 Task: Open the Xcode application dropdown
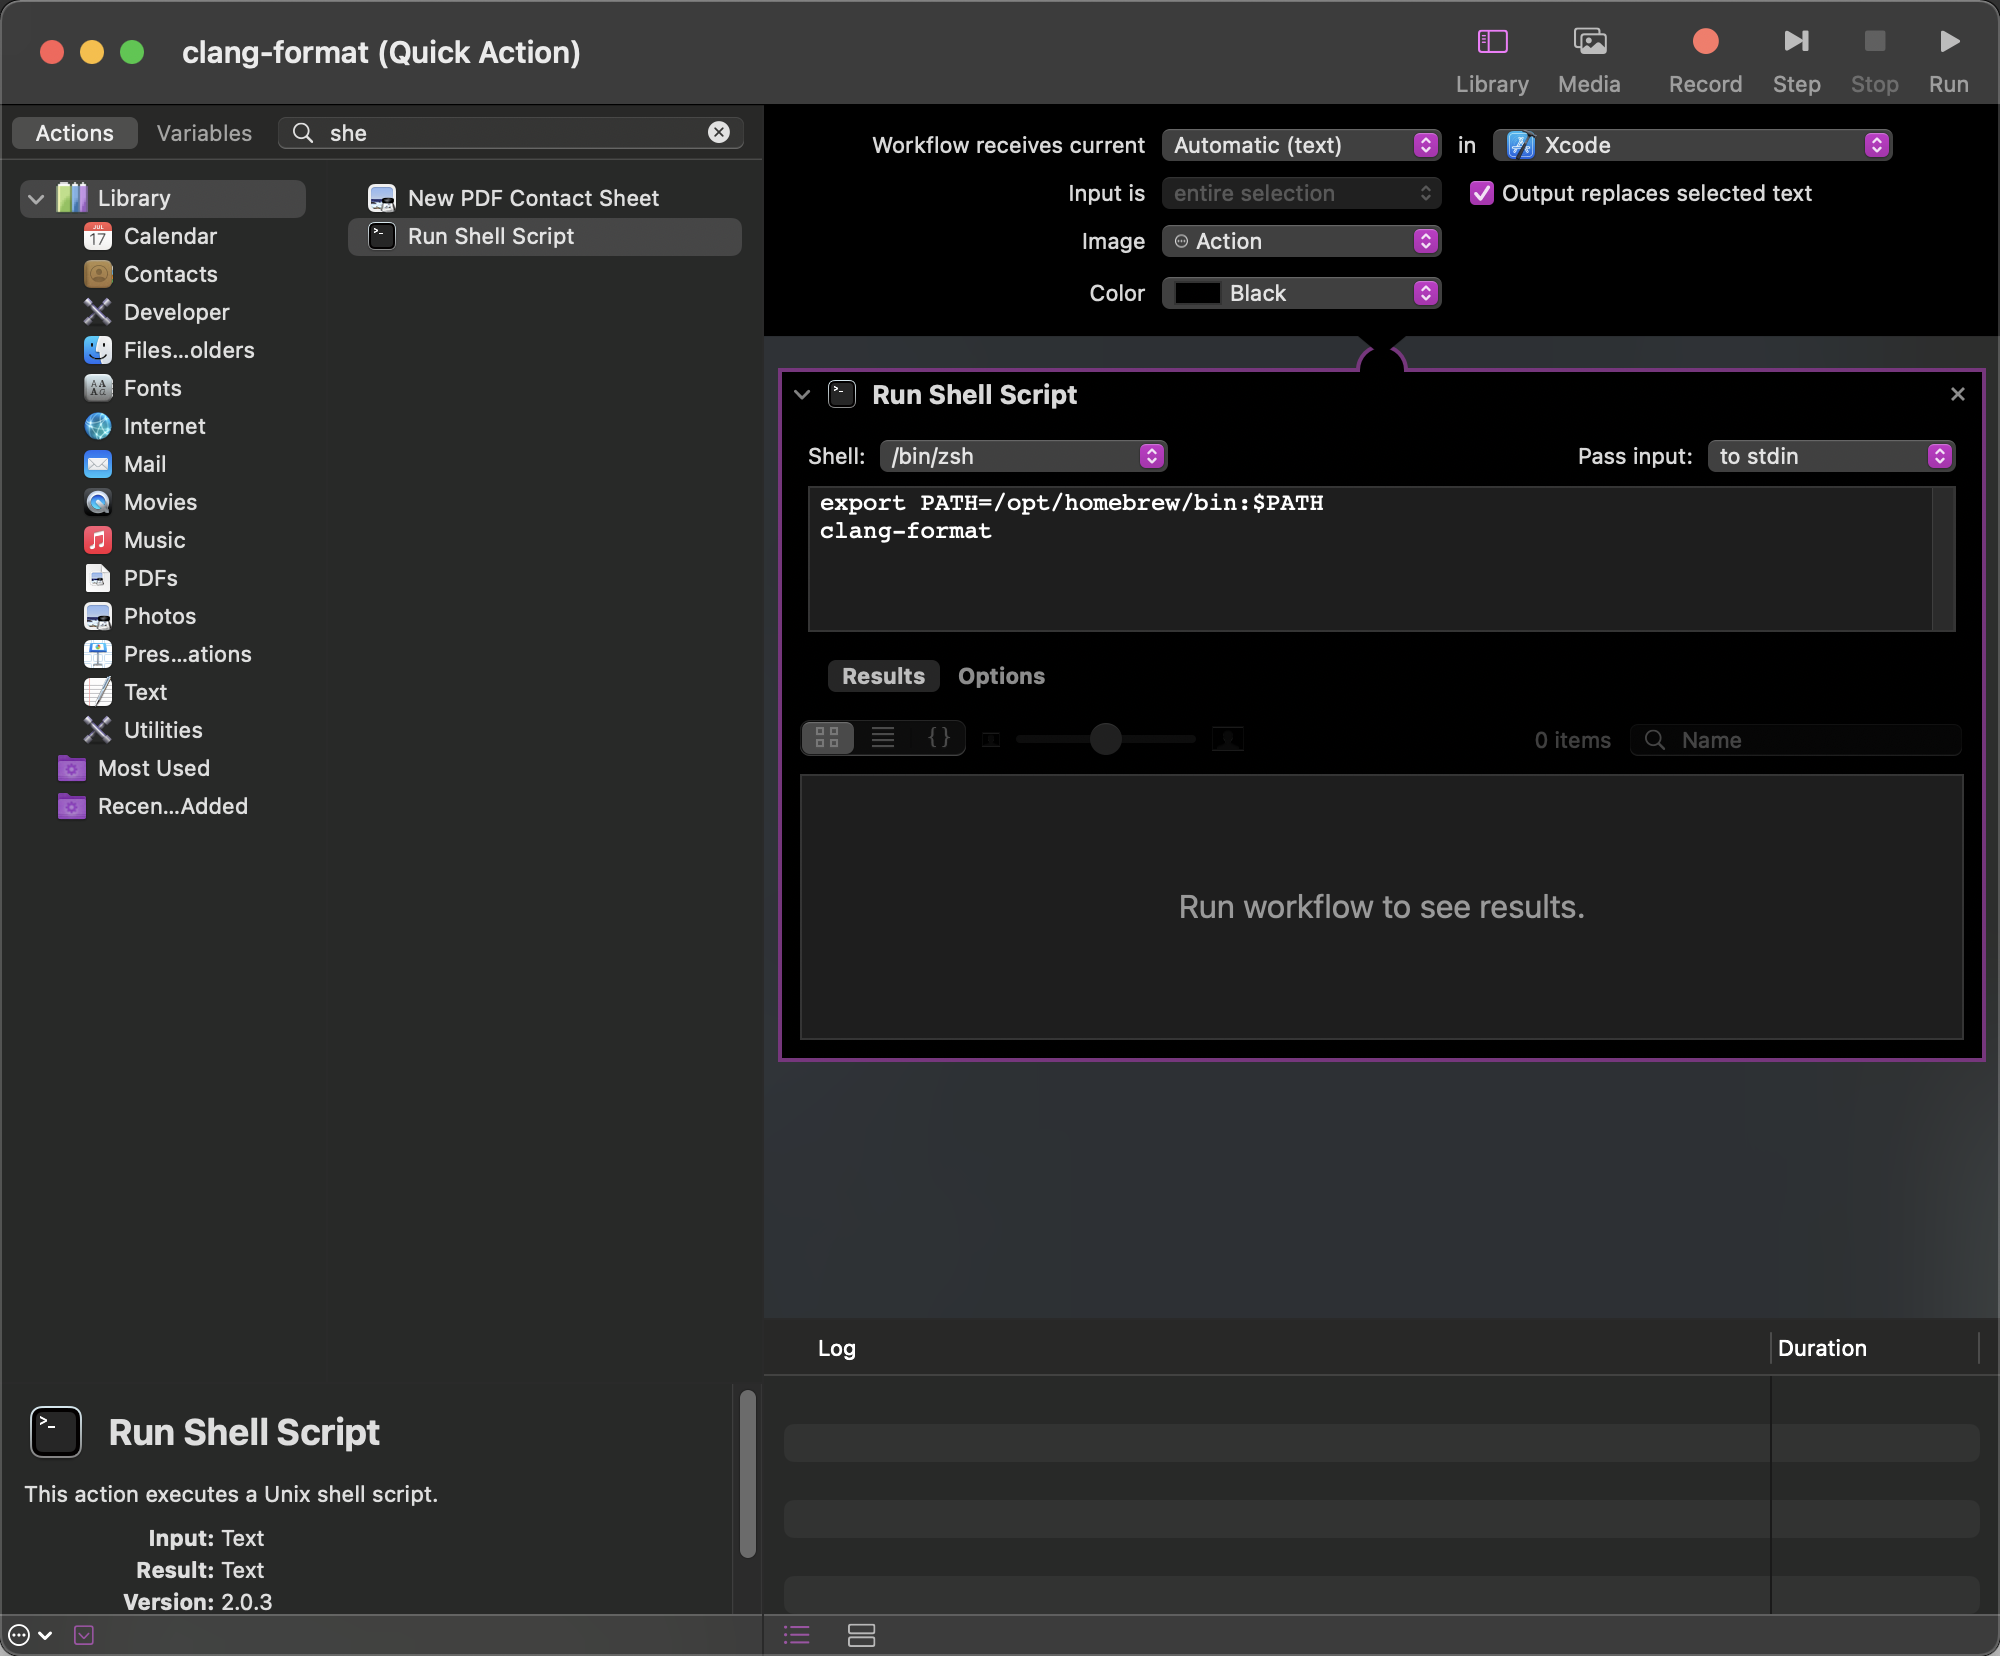pyautogui.click(x=1692, y=146)
